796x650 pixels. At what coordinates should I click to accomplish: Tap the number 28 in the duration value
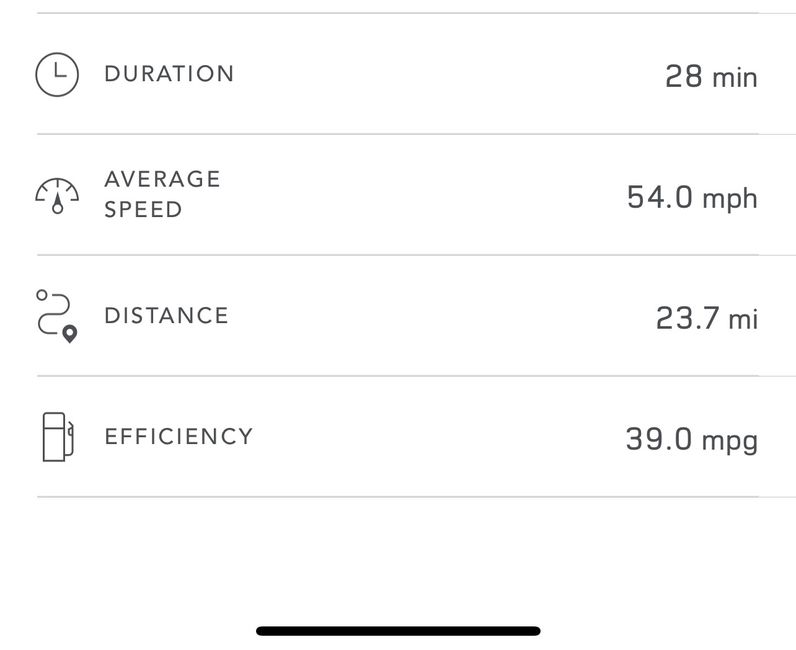point(684,76)
